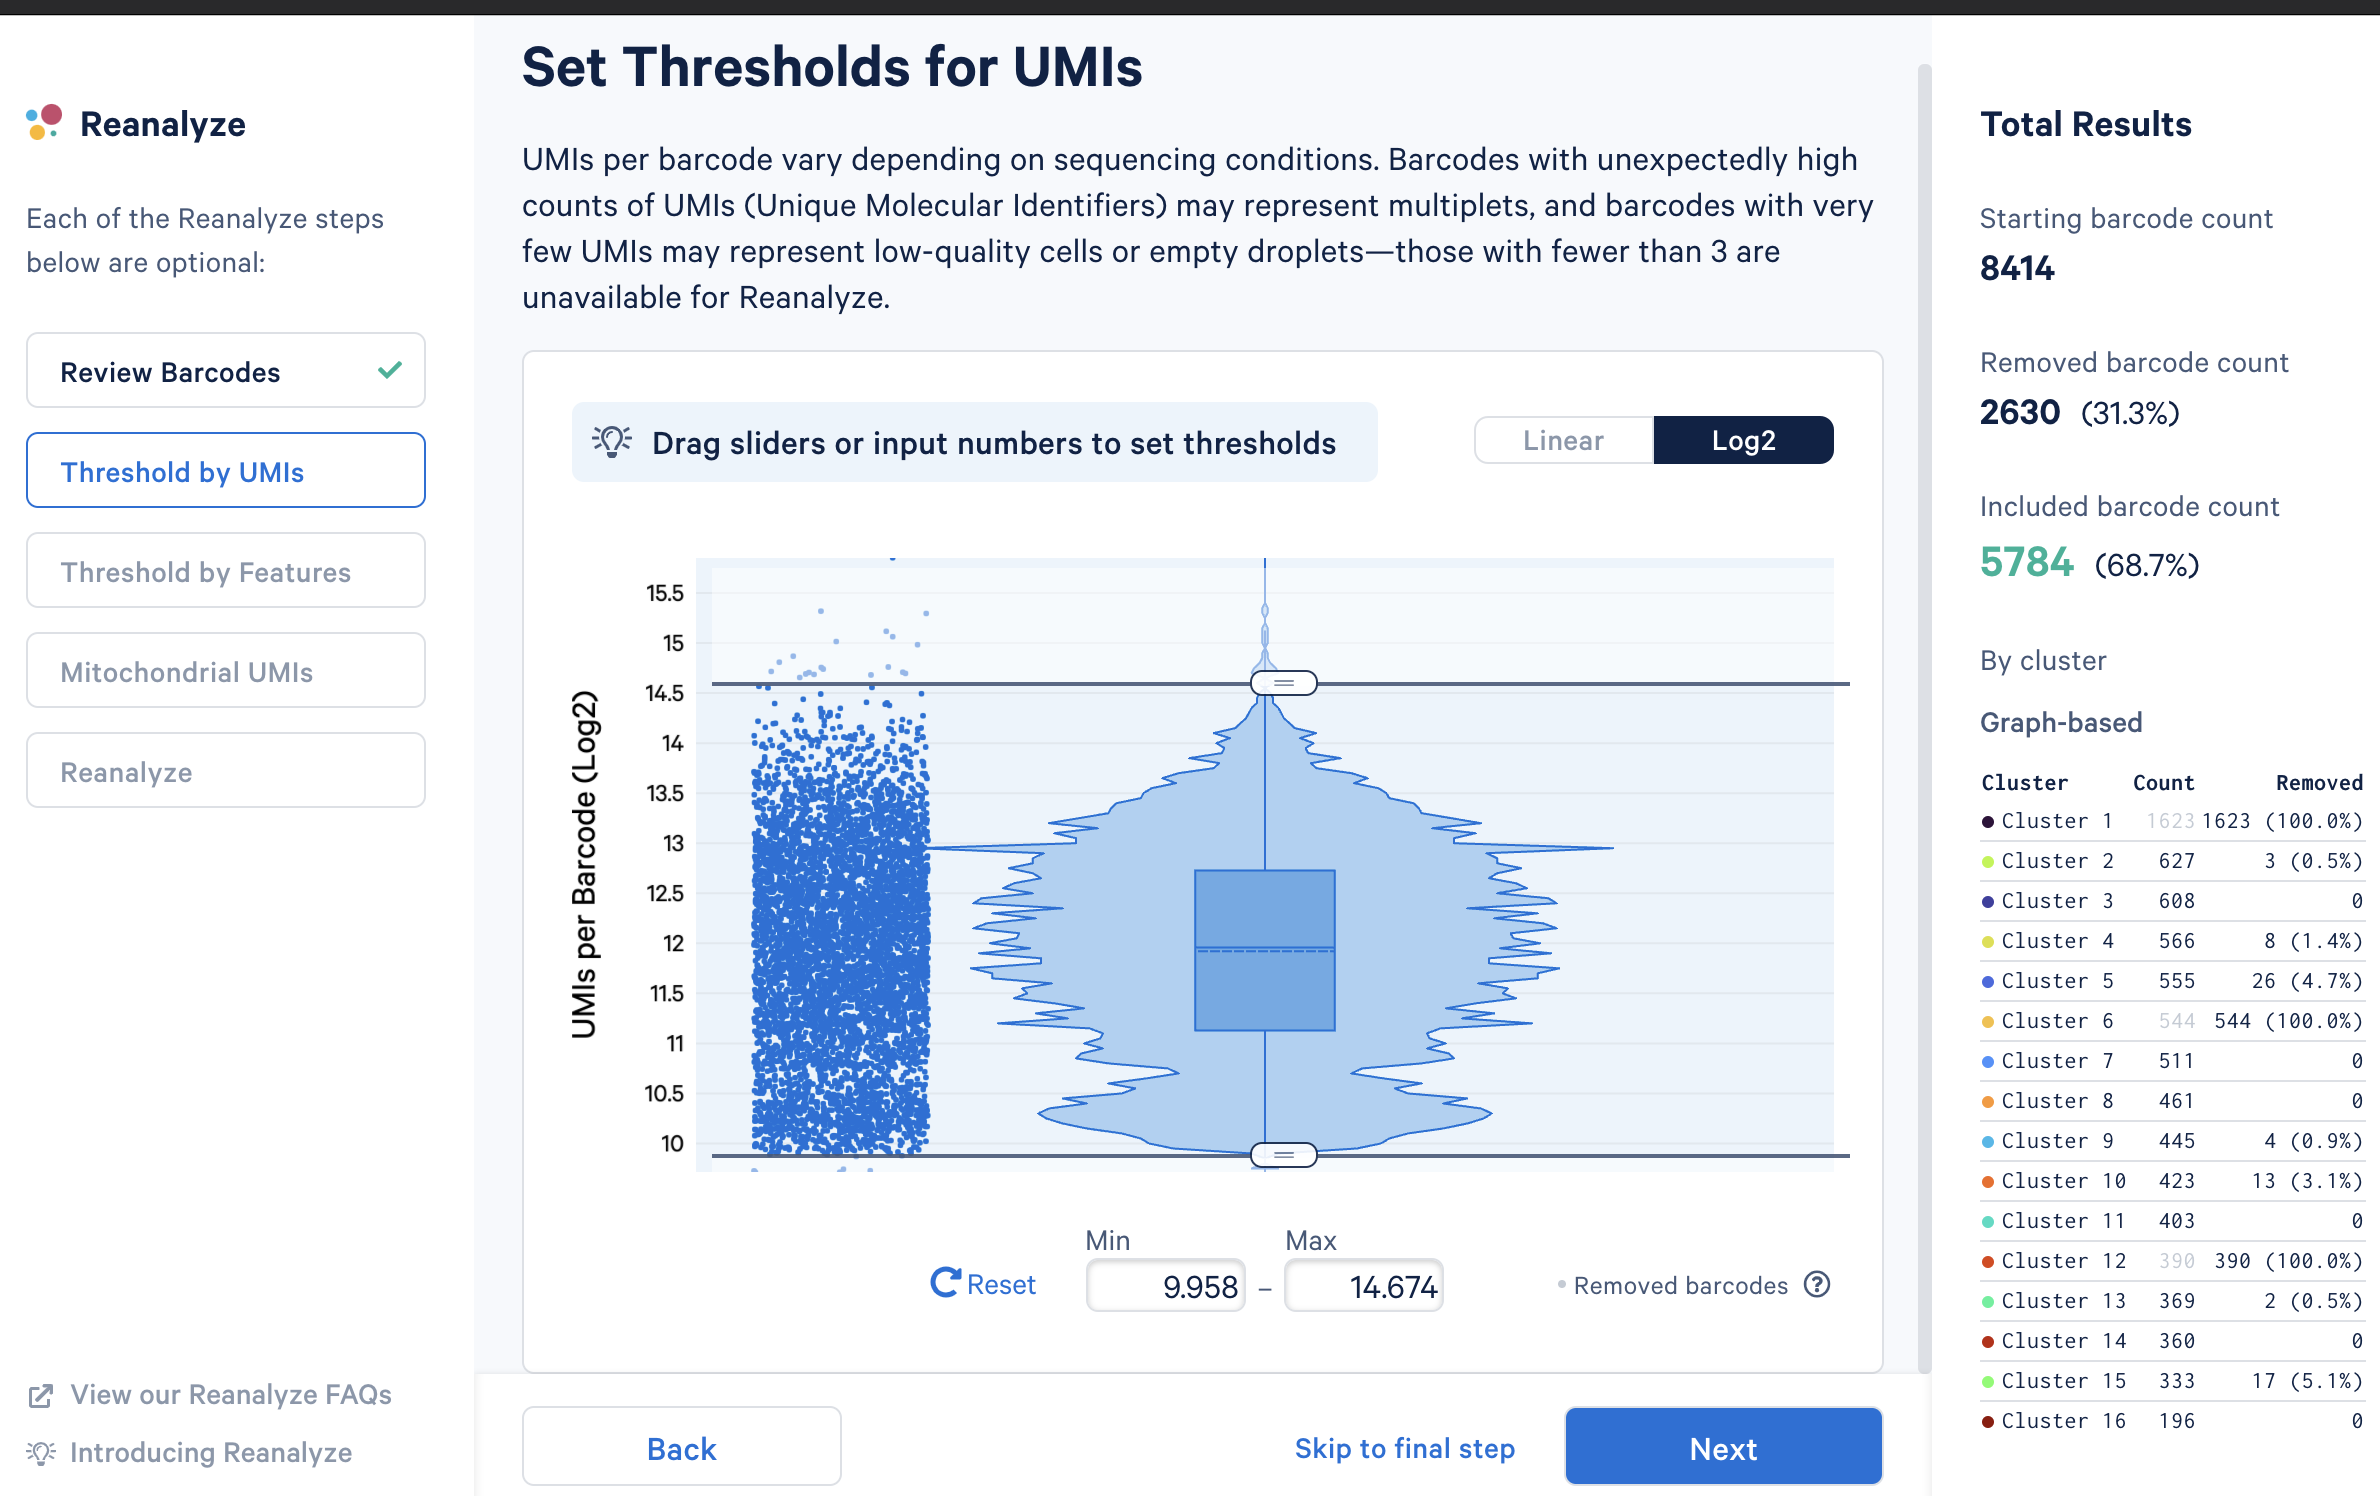The image size is (2380, 1496).
Task: Click the lightbulb hint icon
Action: click(612, 442)
